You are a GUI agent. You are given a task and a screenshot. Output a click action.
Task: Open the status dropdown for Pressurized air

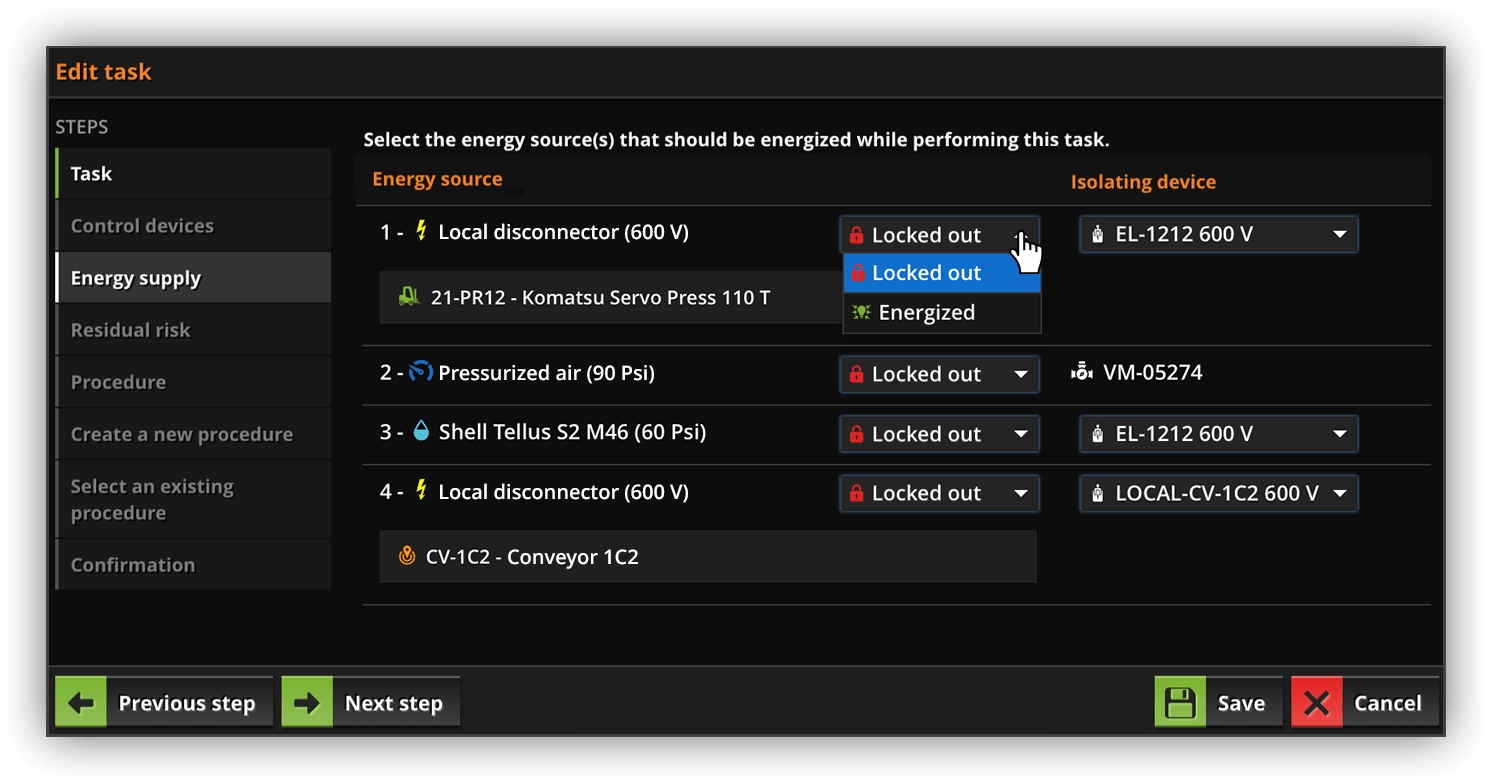pos(939,374)
